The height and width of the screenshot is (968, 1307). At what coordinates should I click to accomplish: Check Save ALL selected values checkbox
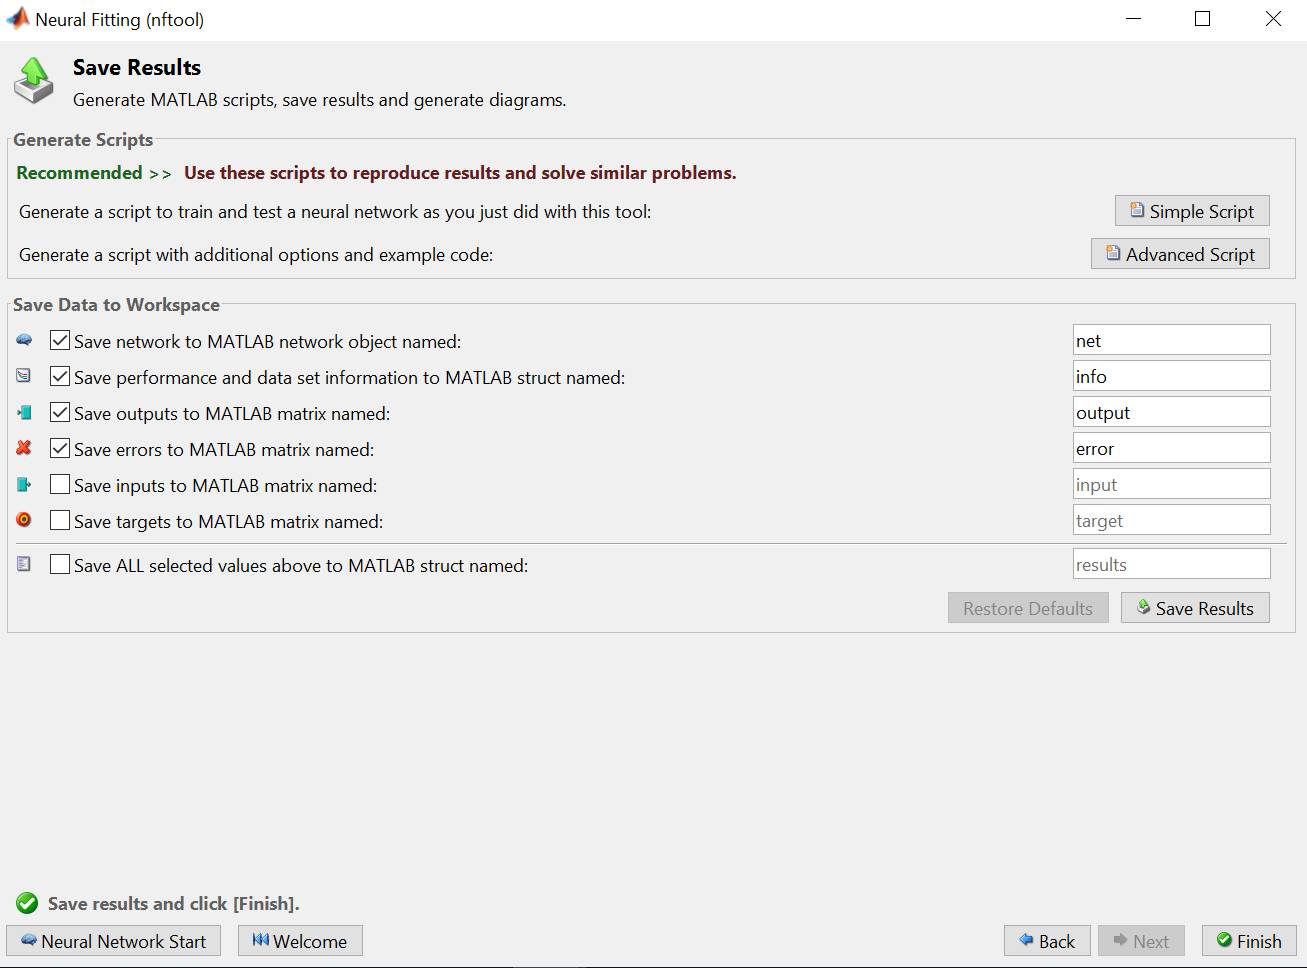pos(60,565)
